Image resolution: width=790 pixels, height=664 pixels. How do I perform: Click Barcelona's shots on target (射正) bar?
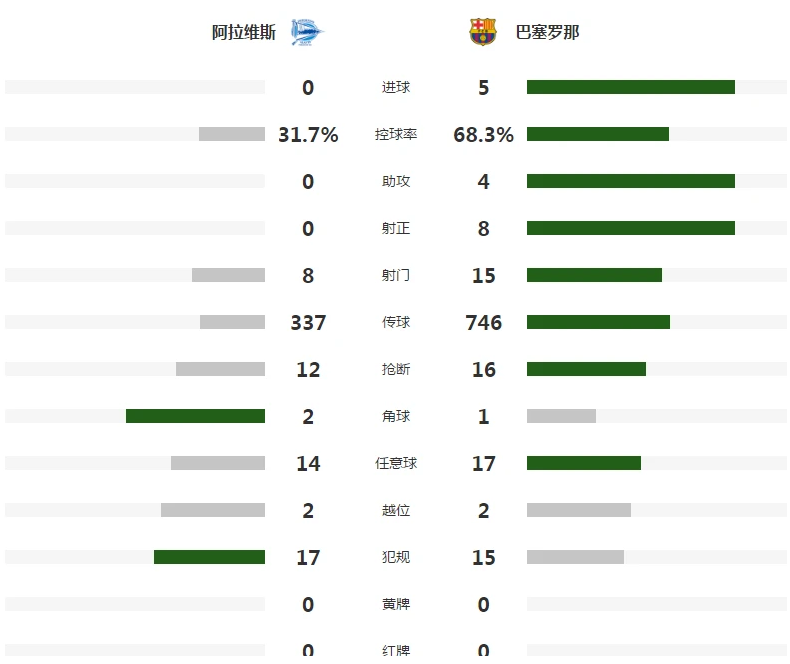click(631, 228)
